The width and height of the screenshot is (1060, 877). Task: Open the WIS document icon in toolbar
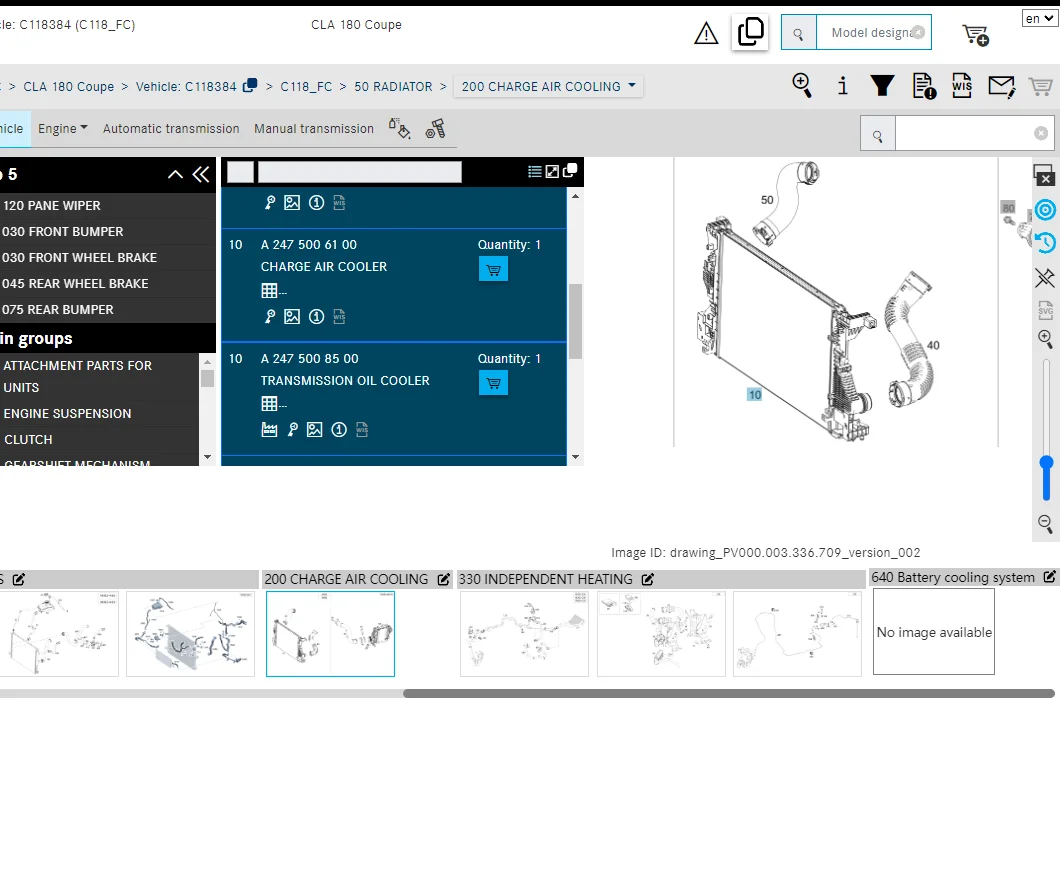tap(961, 86)
